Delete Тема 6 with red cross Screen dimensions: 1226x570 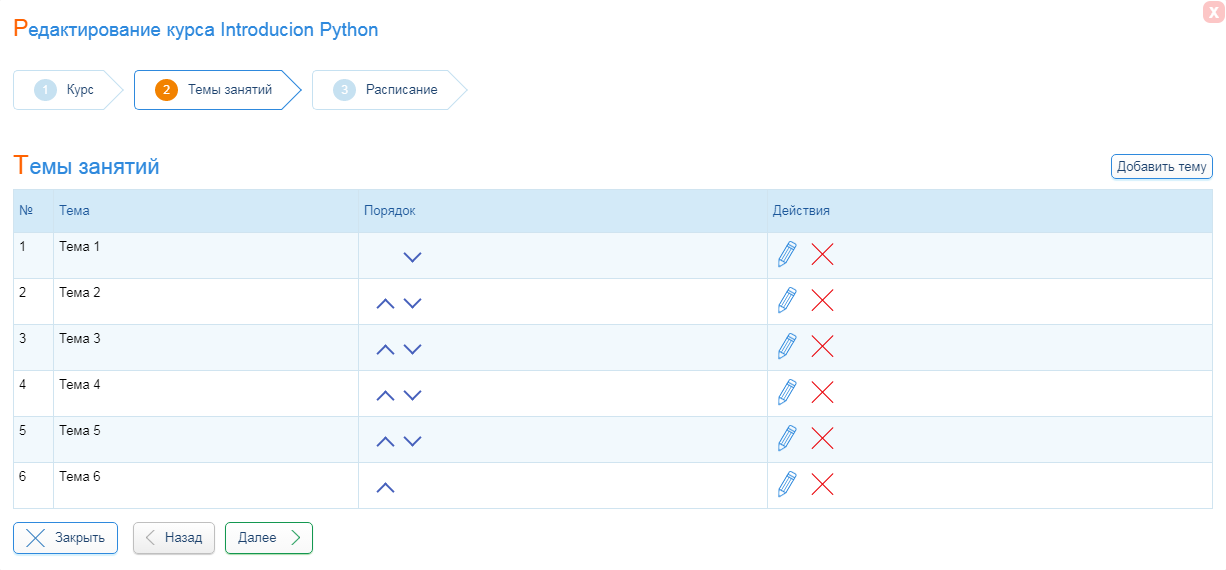click(x=822, y=484)
